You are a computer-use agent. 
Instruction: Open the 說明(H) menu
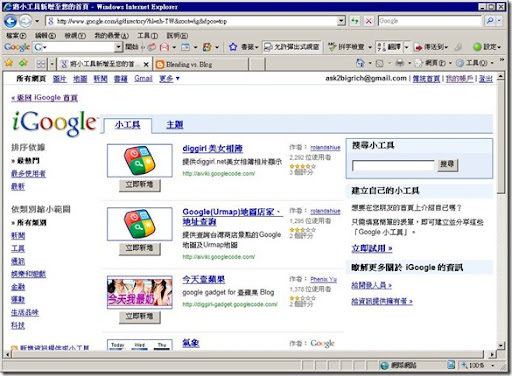tap(177, 35)
